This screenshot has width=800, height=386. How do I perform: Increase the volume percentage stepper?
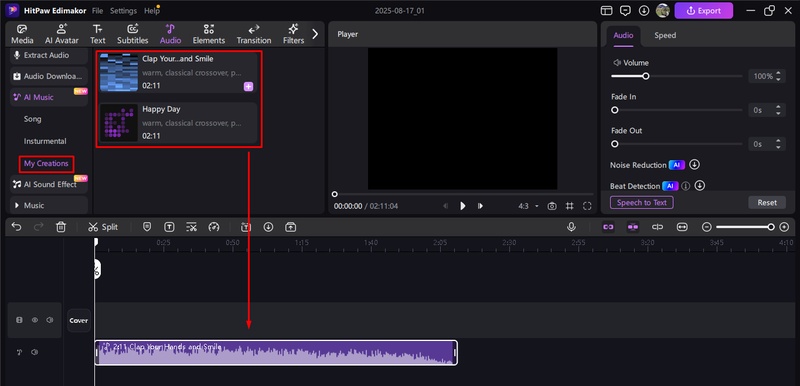[778, 73]
